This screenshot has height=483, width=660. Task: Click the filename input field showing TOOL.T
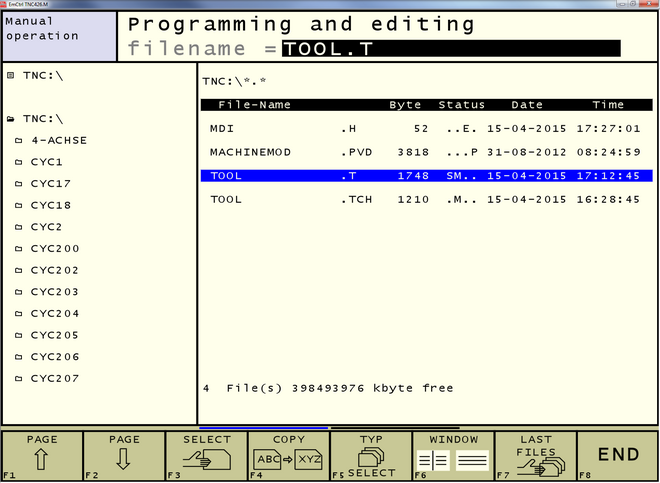[x=450, y=48]
